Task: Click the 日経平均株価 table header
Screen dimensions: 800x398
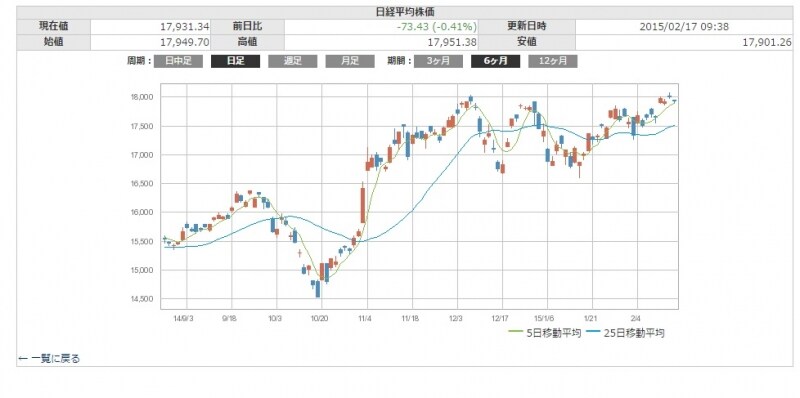Action: click(x=405, y=12)
